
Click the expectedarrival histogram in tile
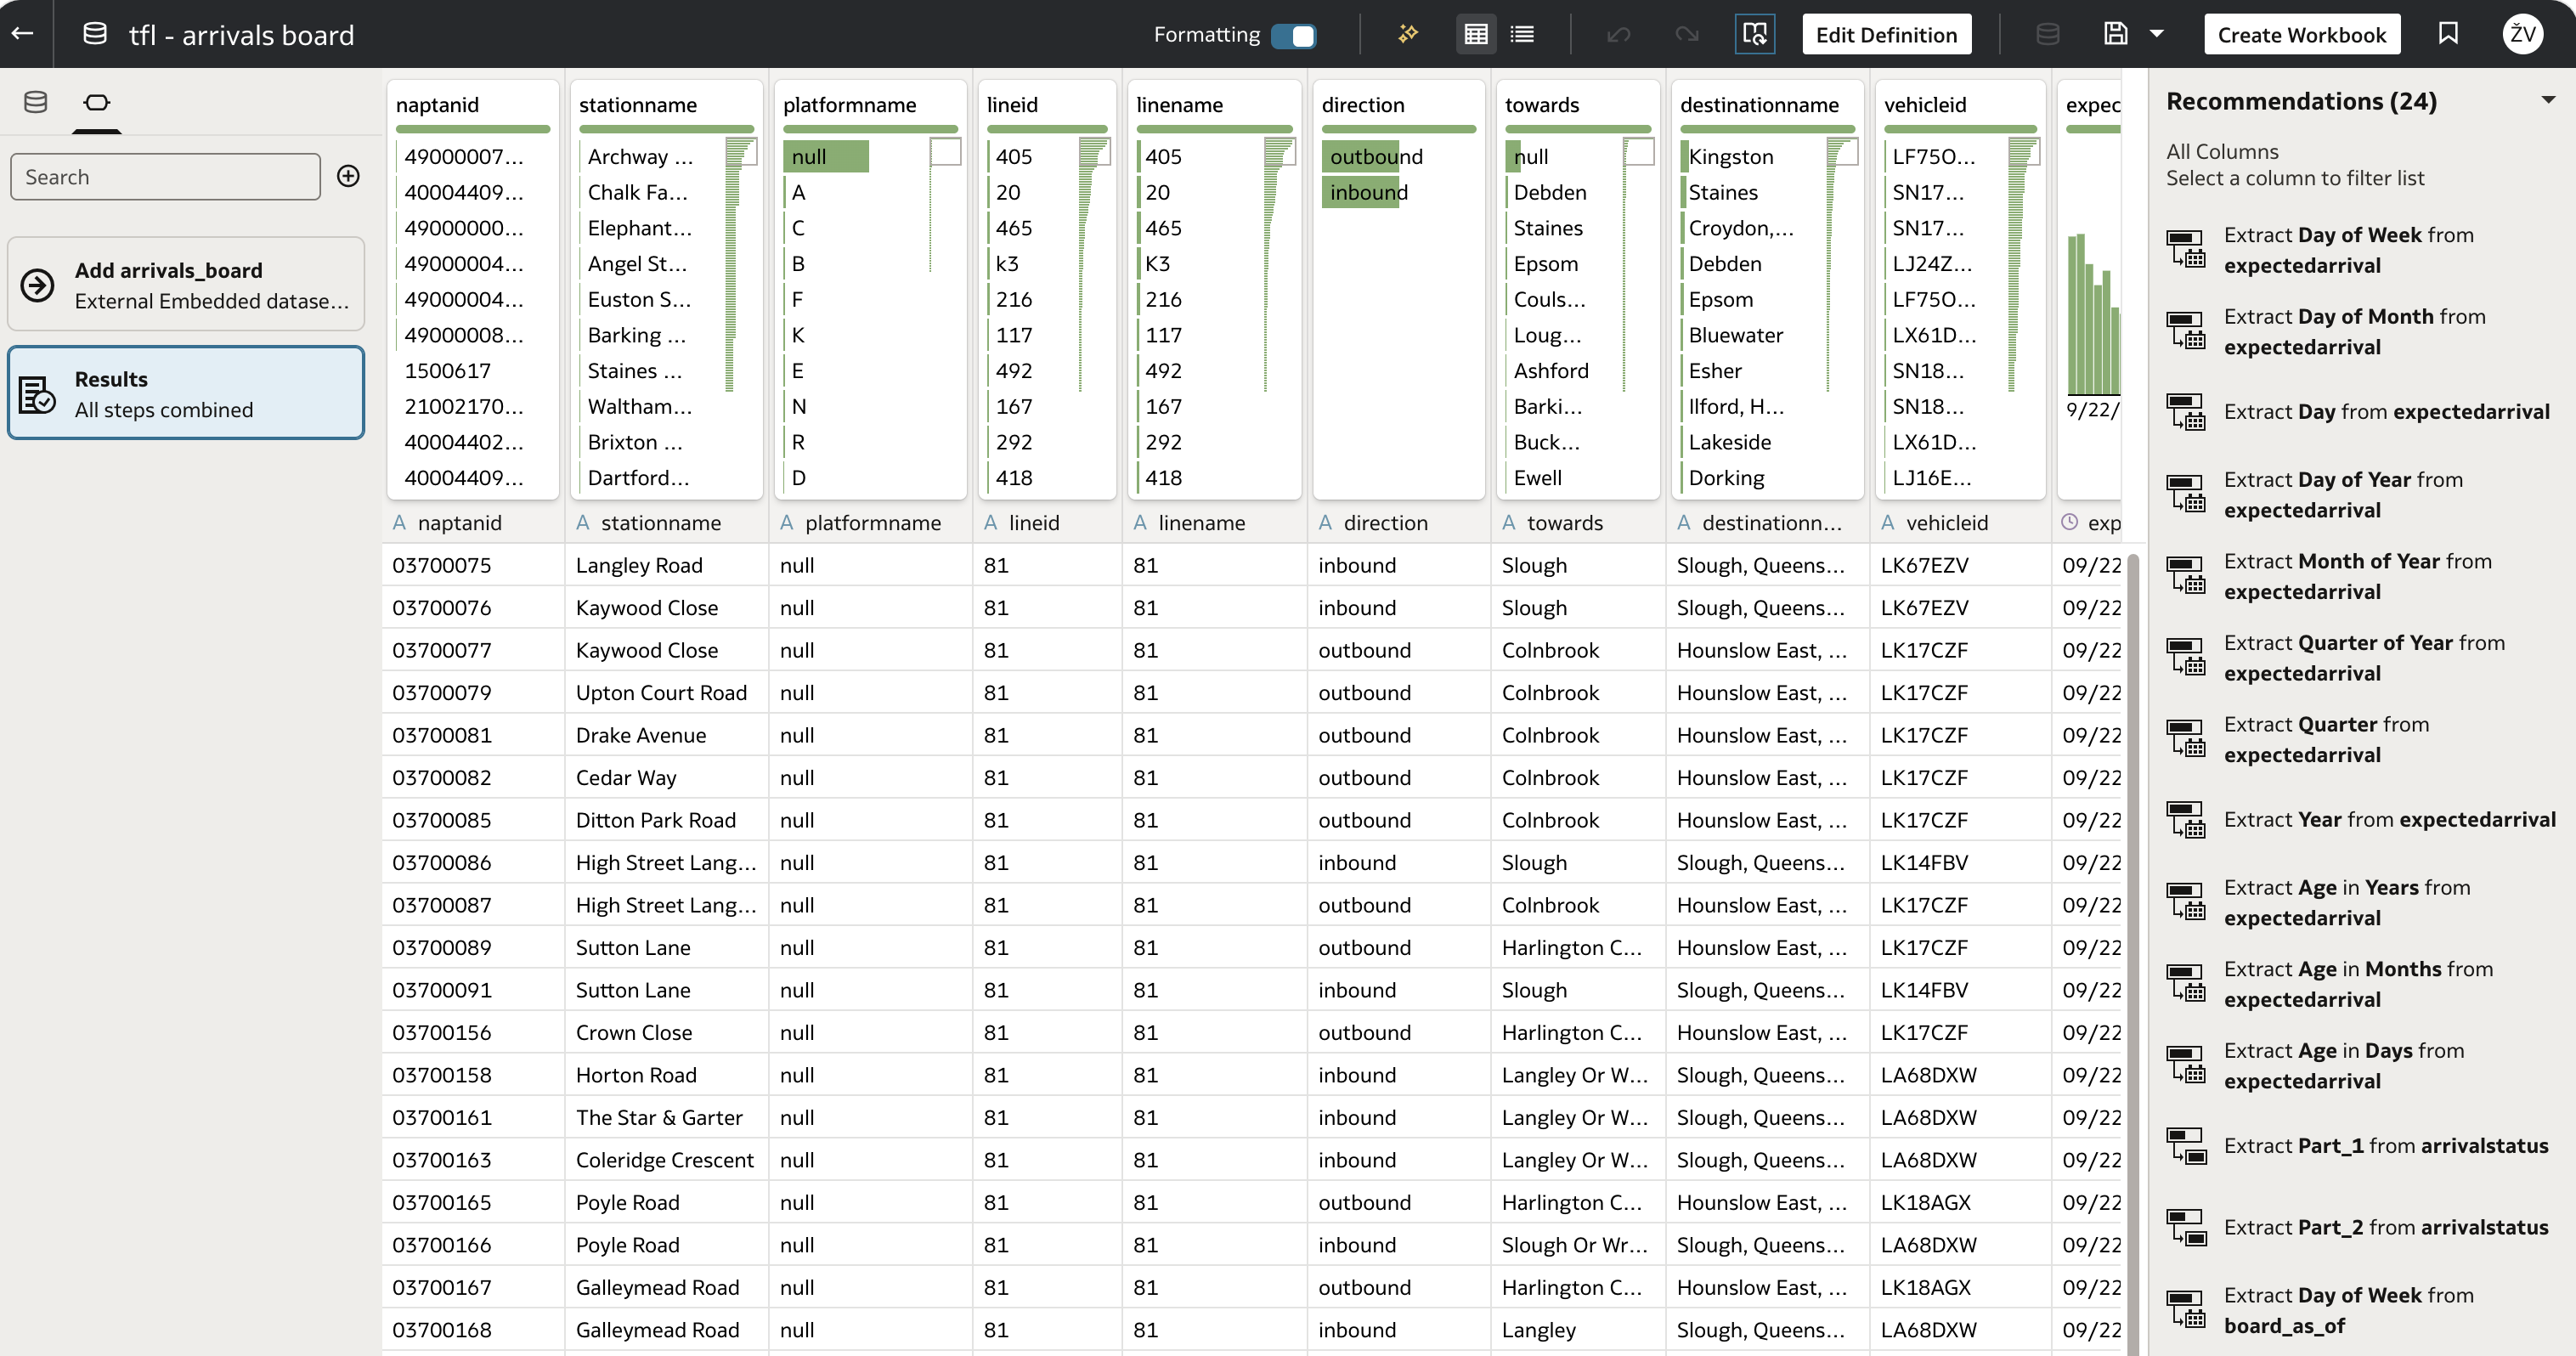point(2093,314)
